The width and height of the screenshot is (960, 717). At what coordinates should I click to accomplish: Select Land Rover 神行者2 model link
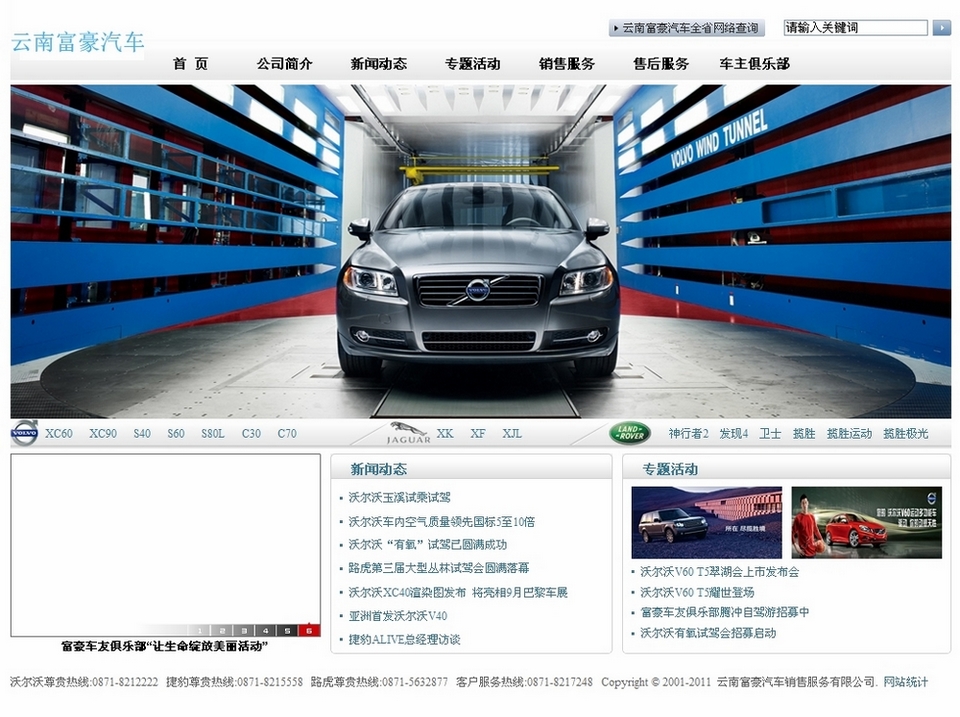tap(688, 434)
